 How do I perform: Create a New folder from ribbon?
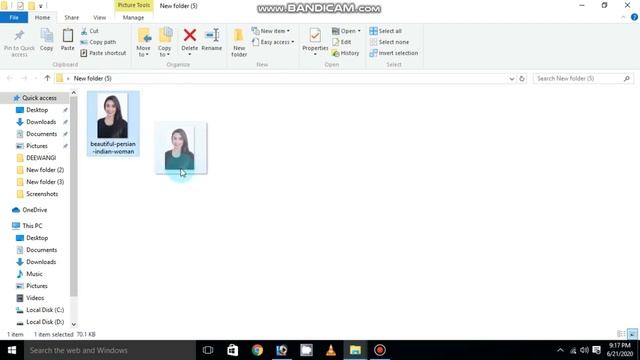[x=239, y=42]
